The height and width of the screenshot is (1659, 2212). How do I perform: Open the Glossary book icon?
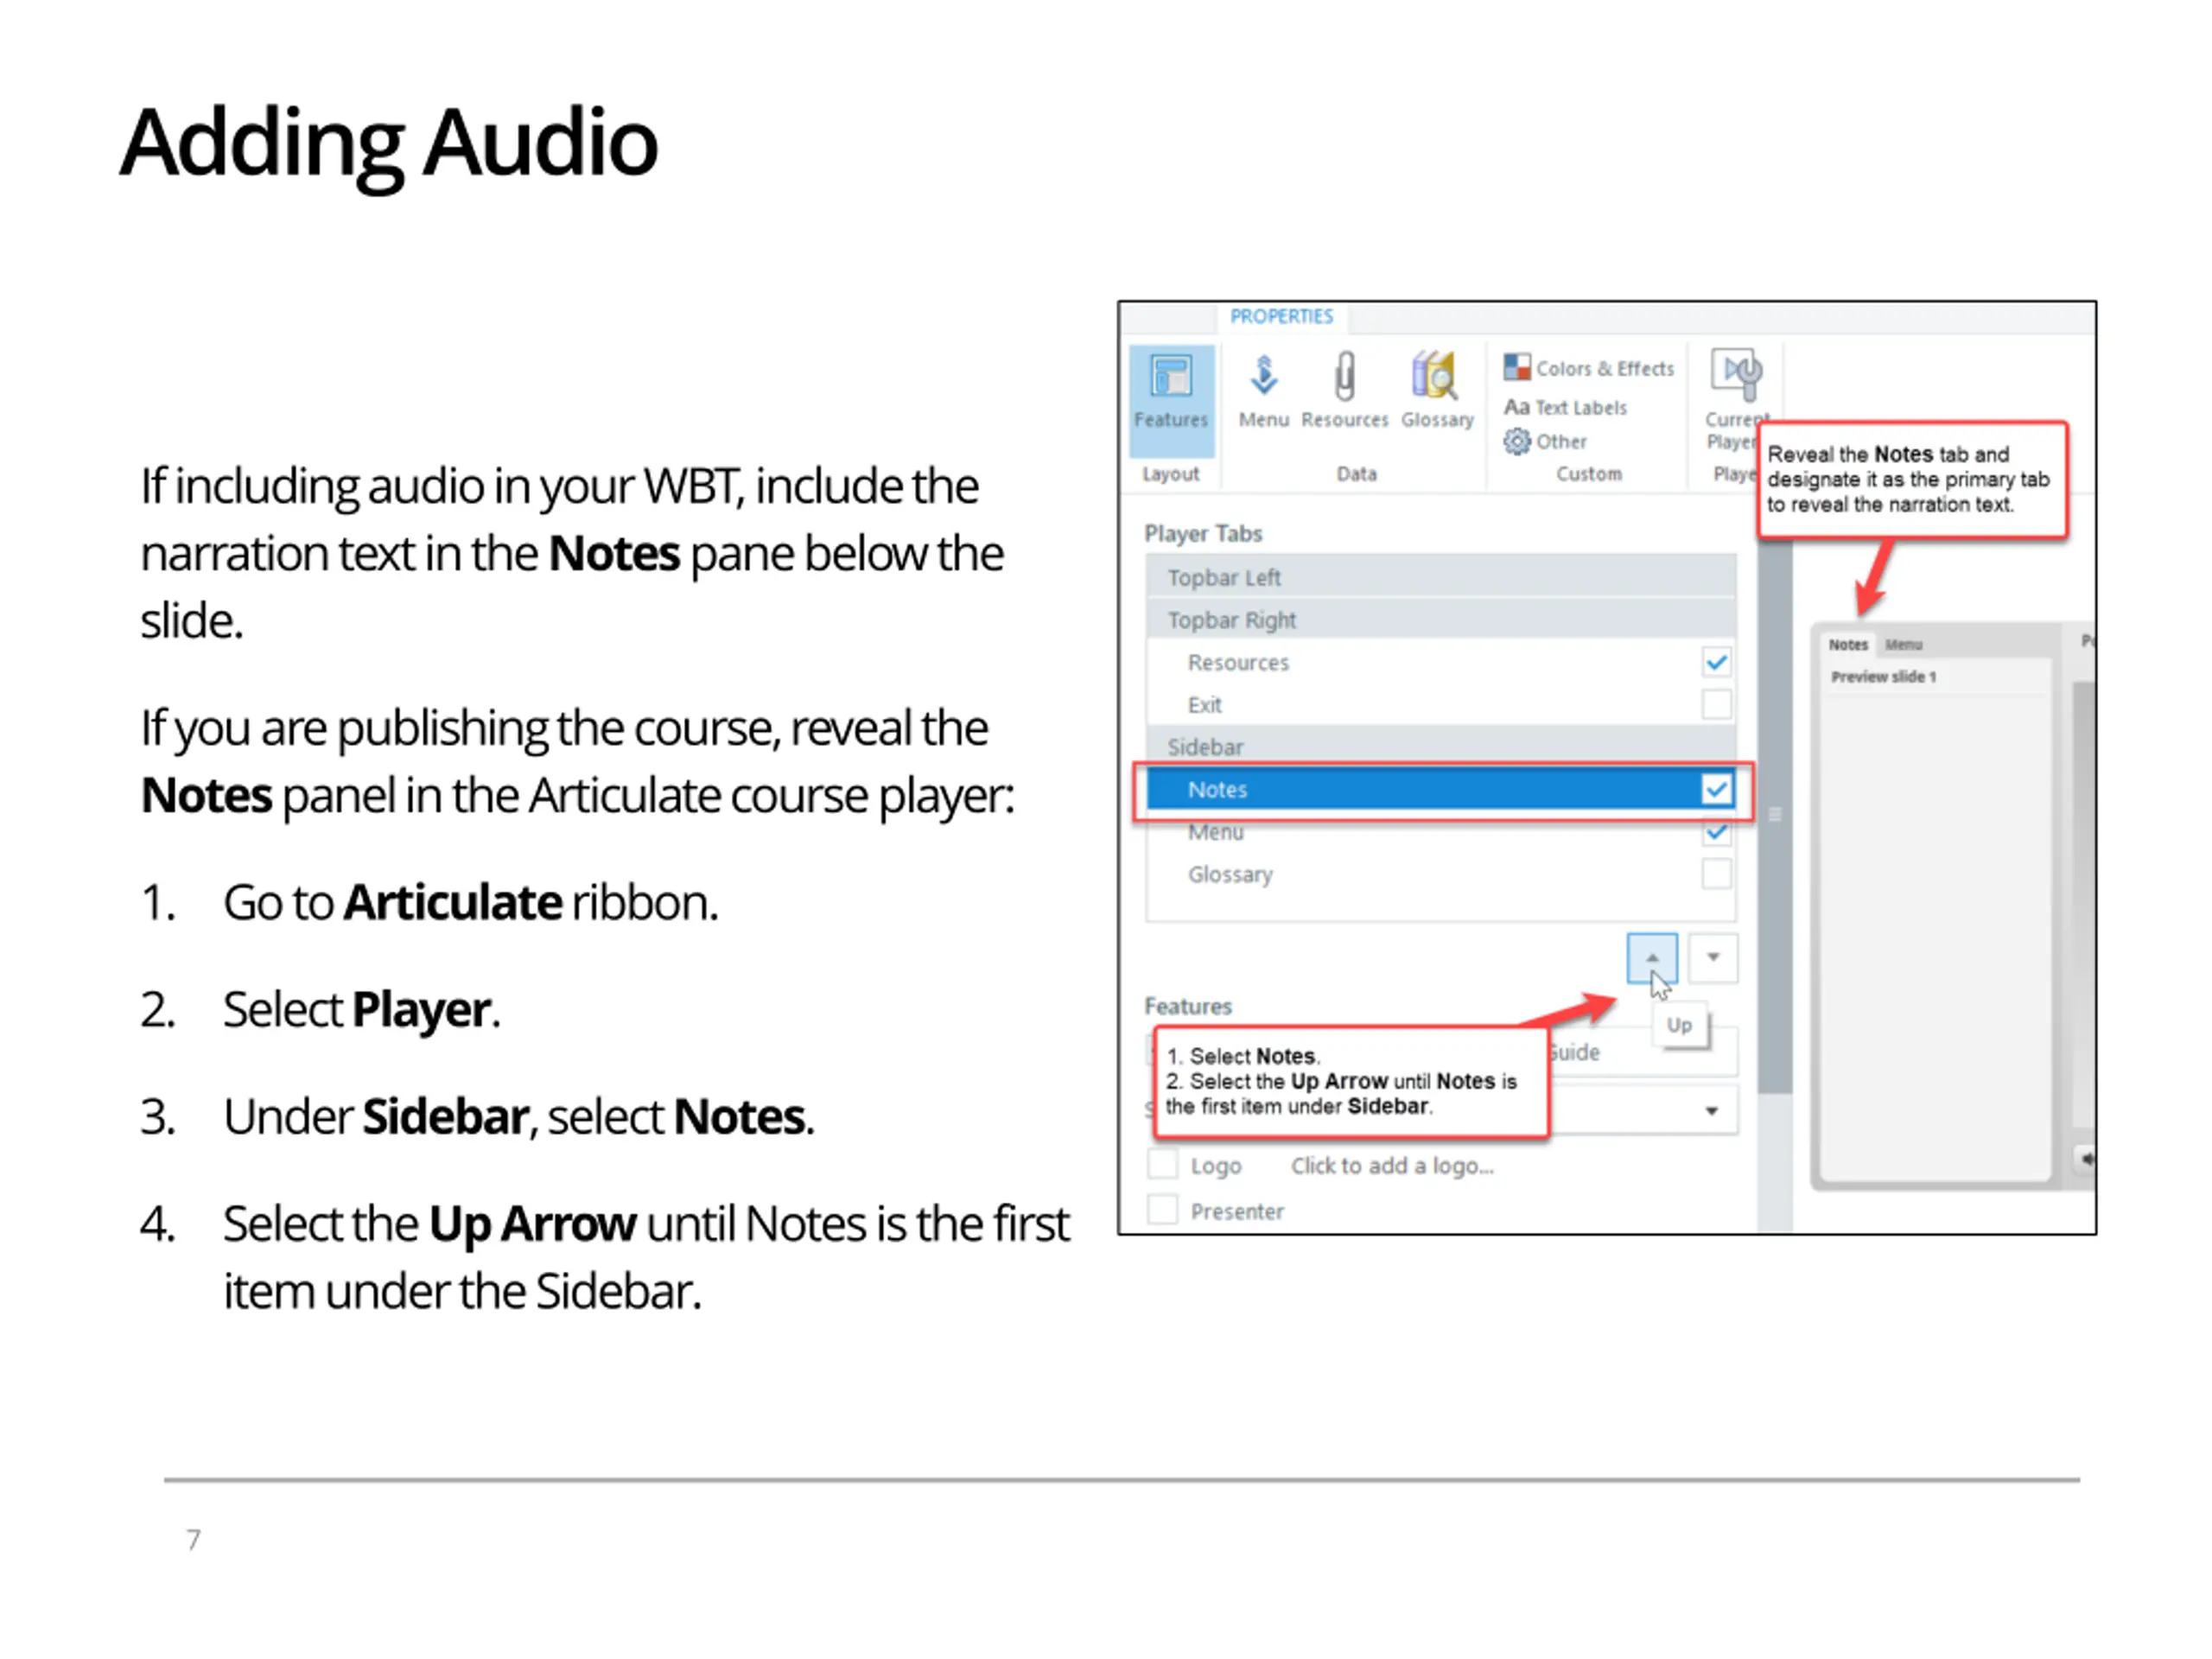pos(1437,391)
